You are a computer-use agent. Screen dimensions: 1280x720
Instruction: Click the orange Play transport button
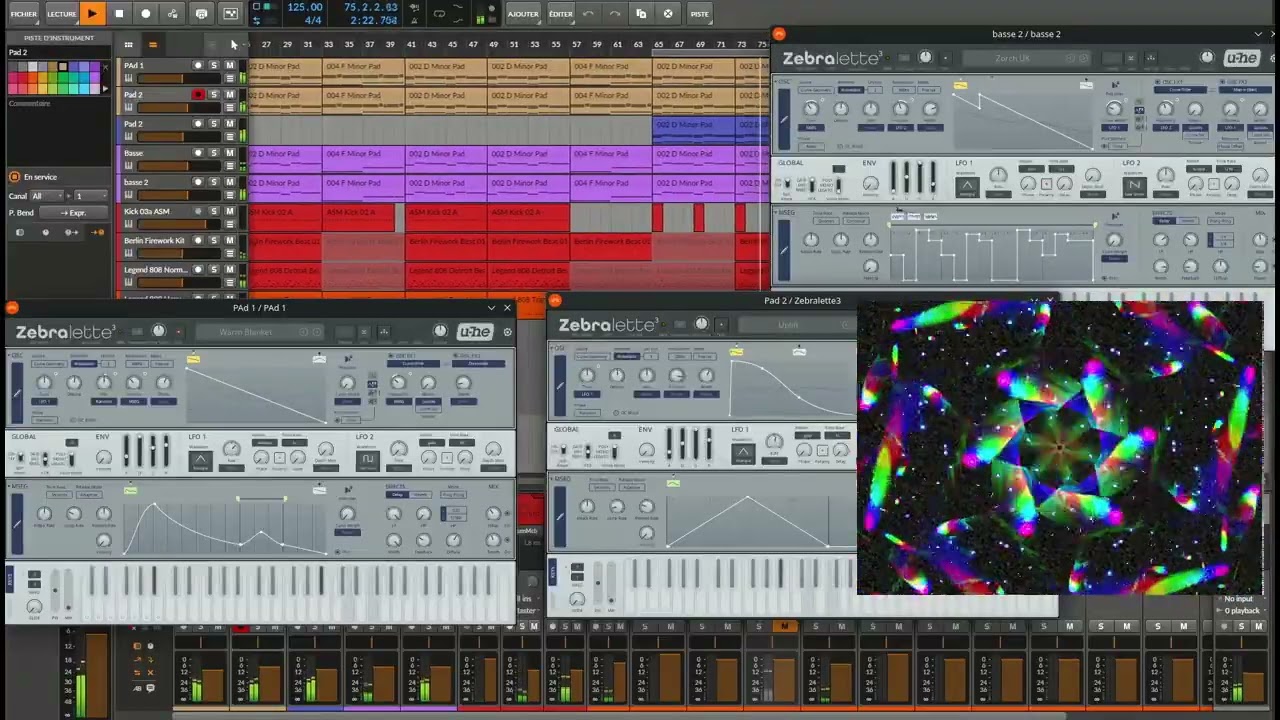tap(91, 14)
